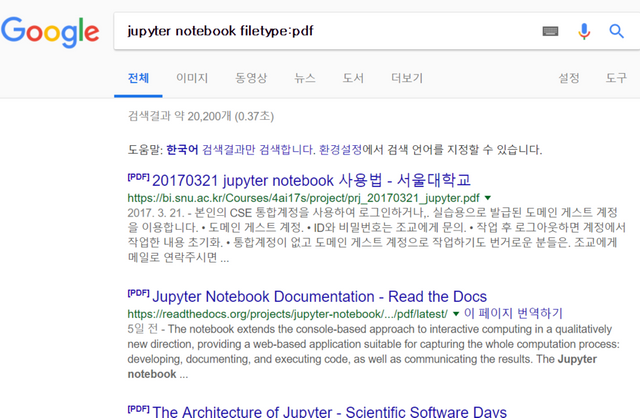Open the 뉴스 tab
Image resolution: width=640 pixels, height=418 pixels.
pos(305,78)
